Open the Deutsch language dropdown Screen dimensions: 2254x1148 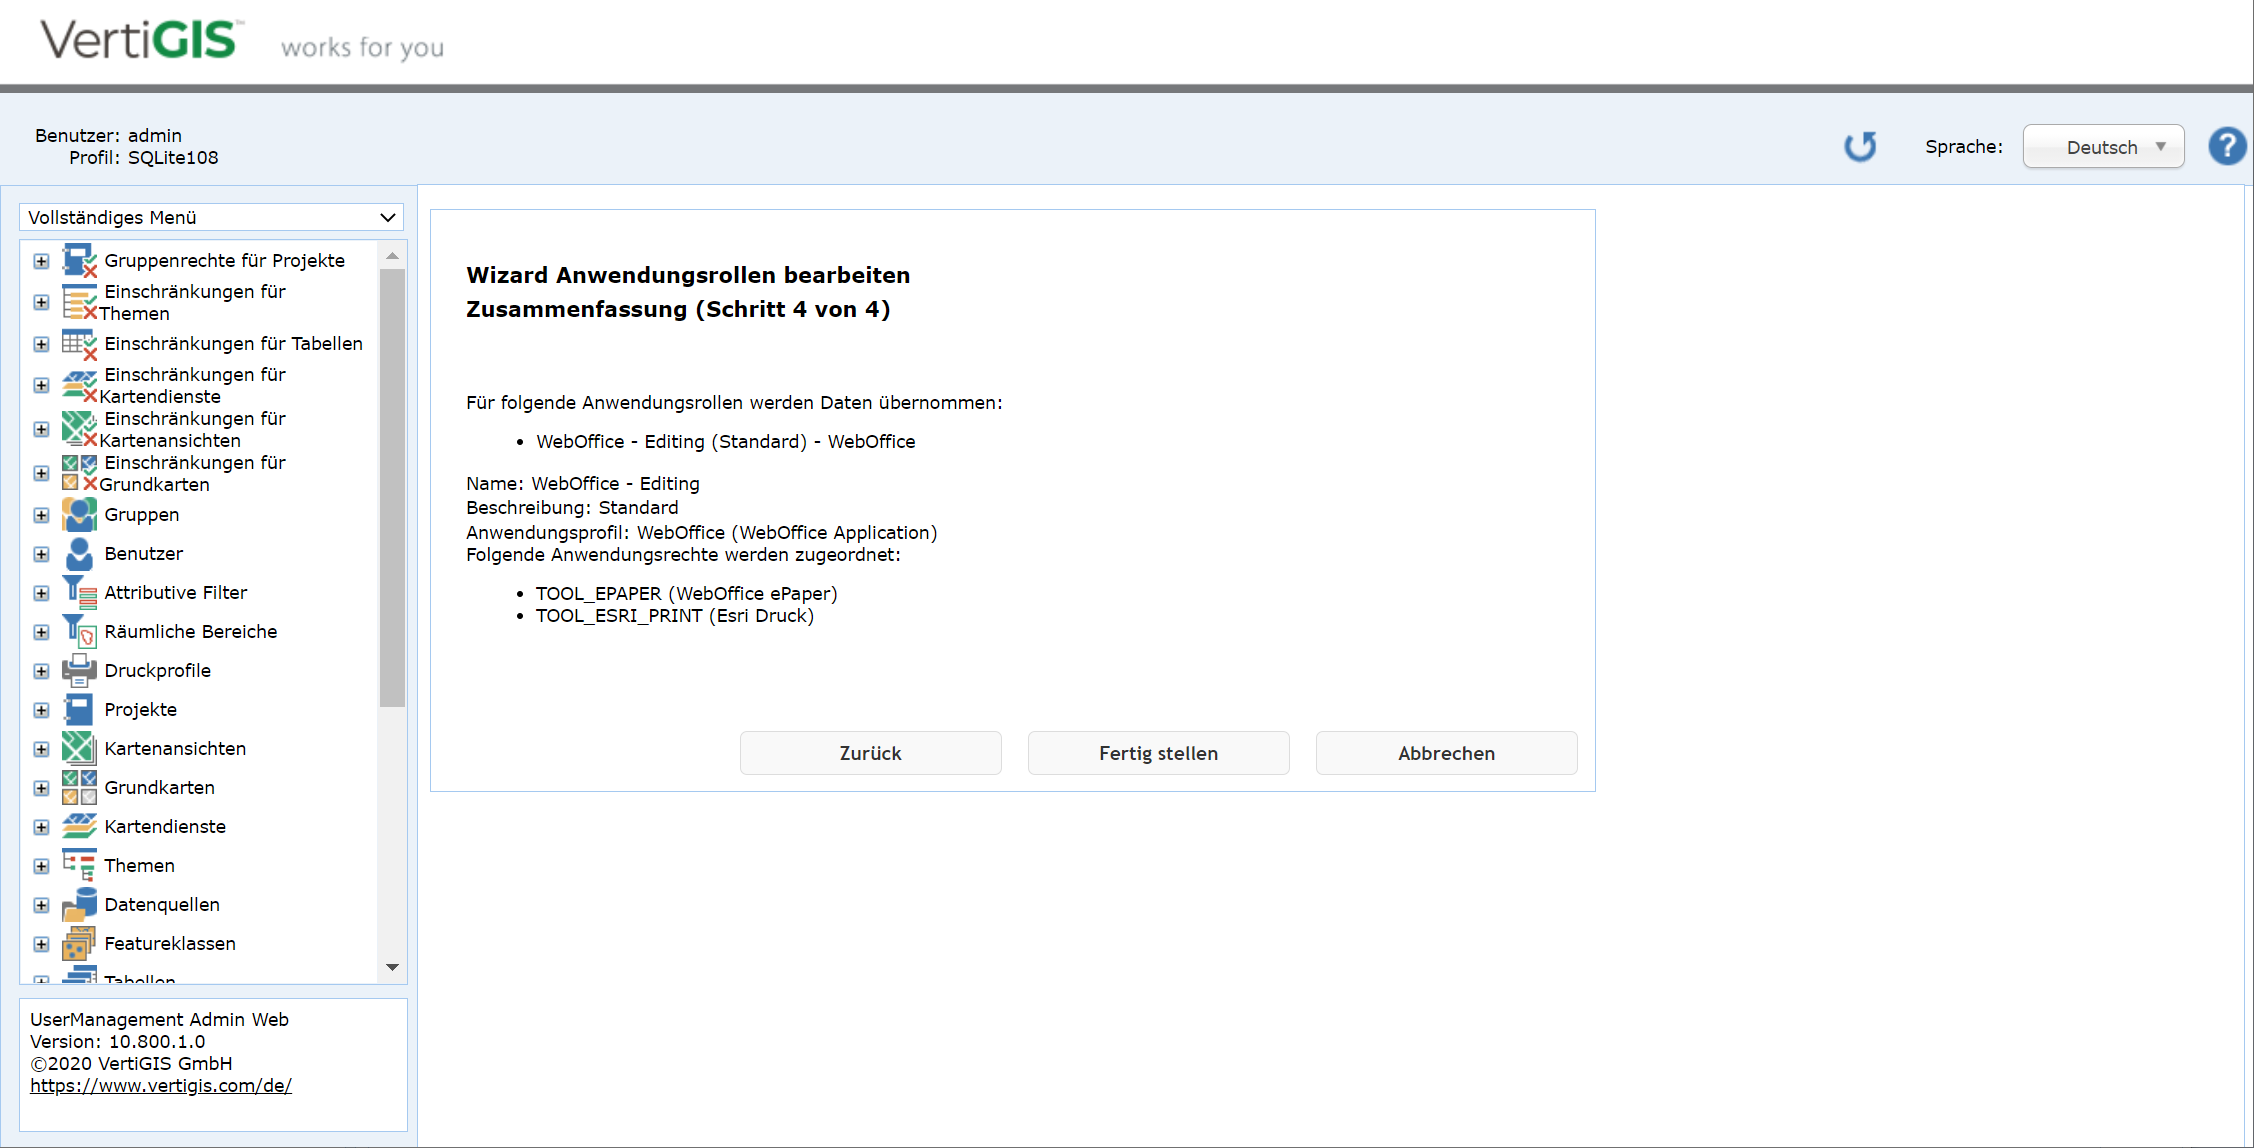[2103, 146]
